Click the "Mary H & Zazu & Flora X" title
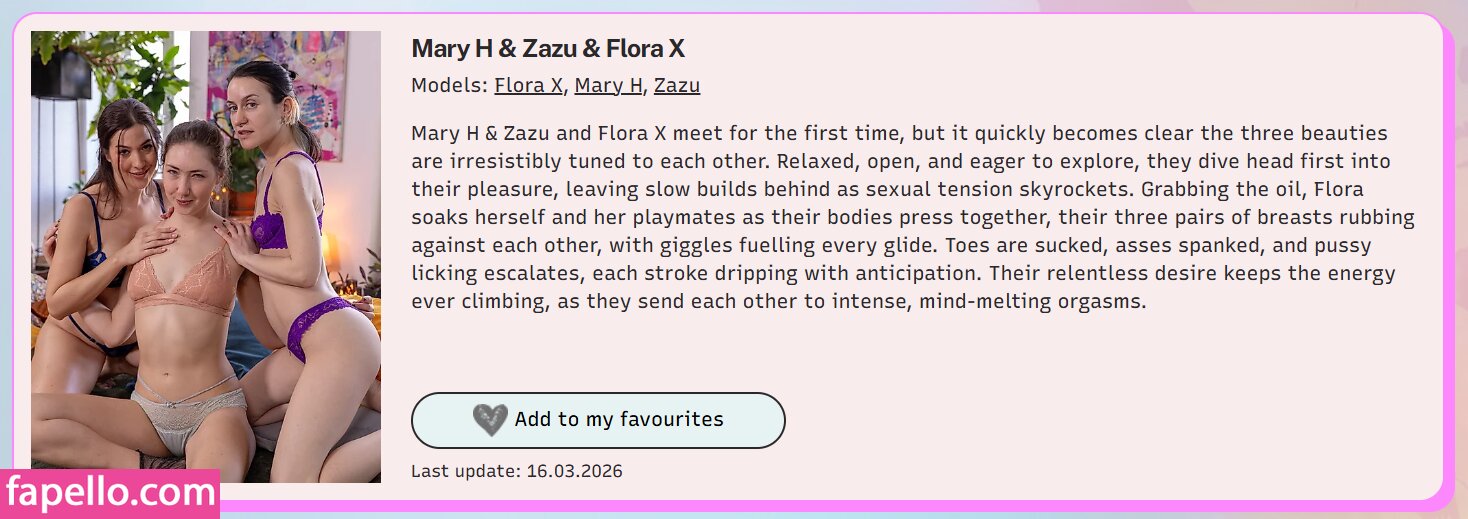The image size is (1468, 519). [x=548, y=49]
